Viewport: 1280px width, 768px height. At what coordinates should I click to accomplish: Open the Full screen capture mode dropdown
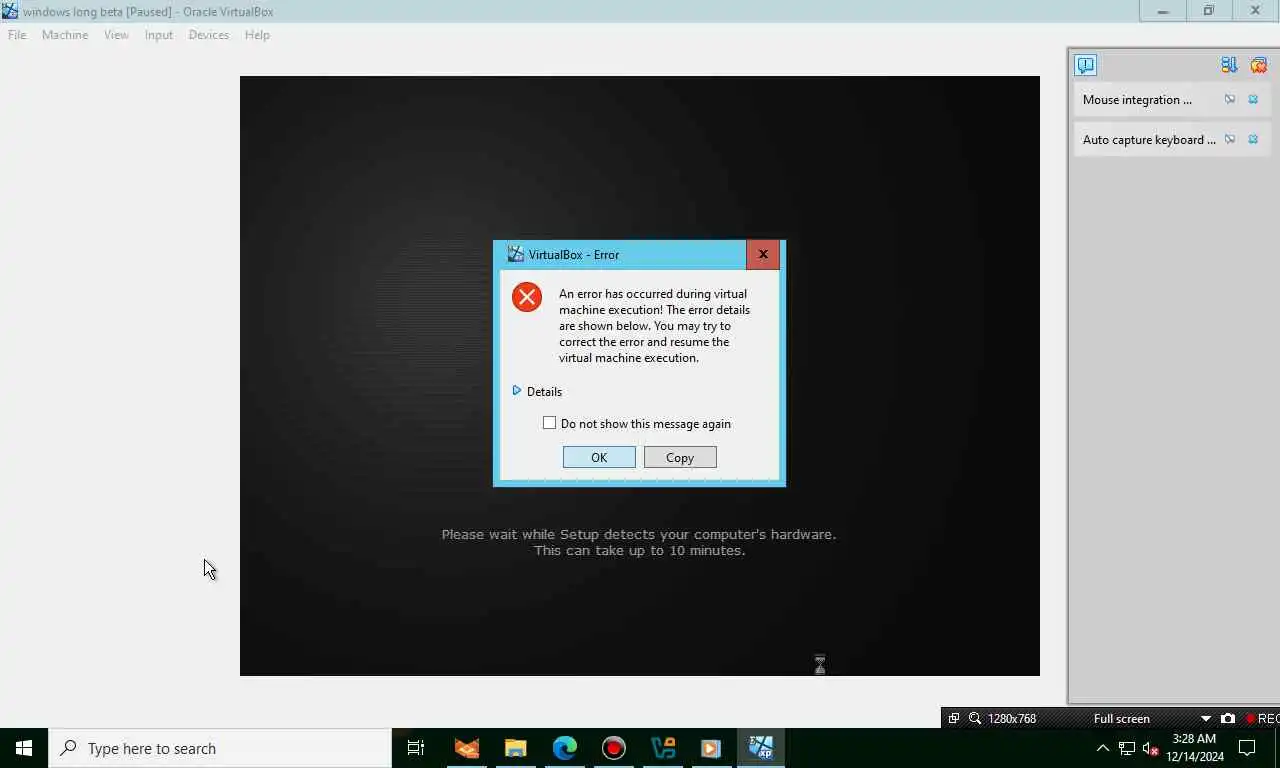pos(1206,719)
